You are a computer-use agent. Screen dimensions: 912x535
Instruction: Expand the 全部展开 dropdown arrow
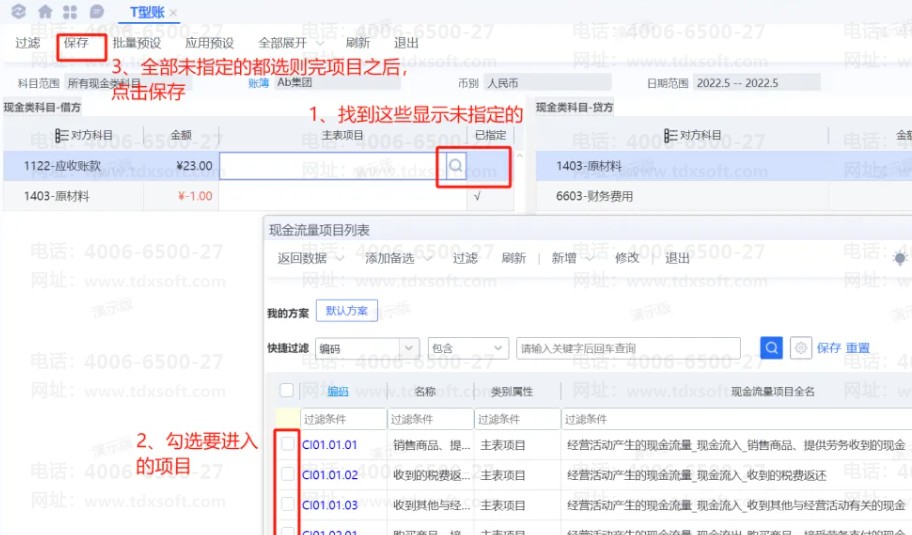tap(319, 44)
